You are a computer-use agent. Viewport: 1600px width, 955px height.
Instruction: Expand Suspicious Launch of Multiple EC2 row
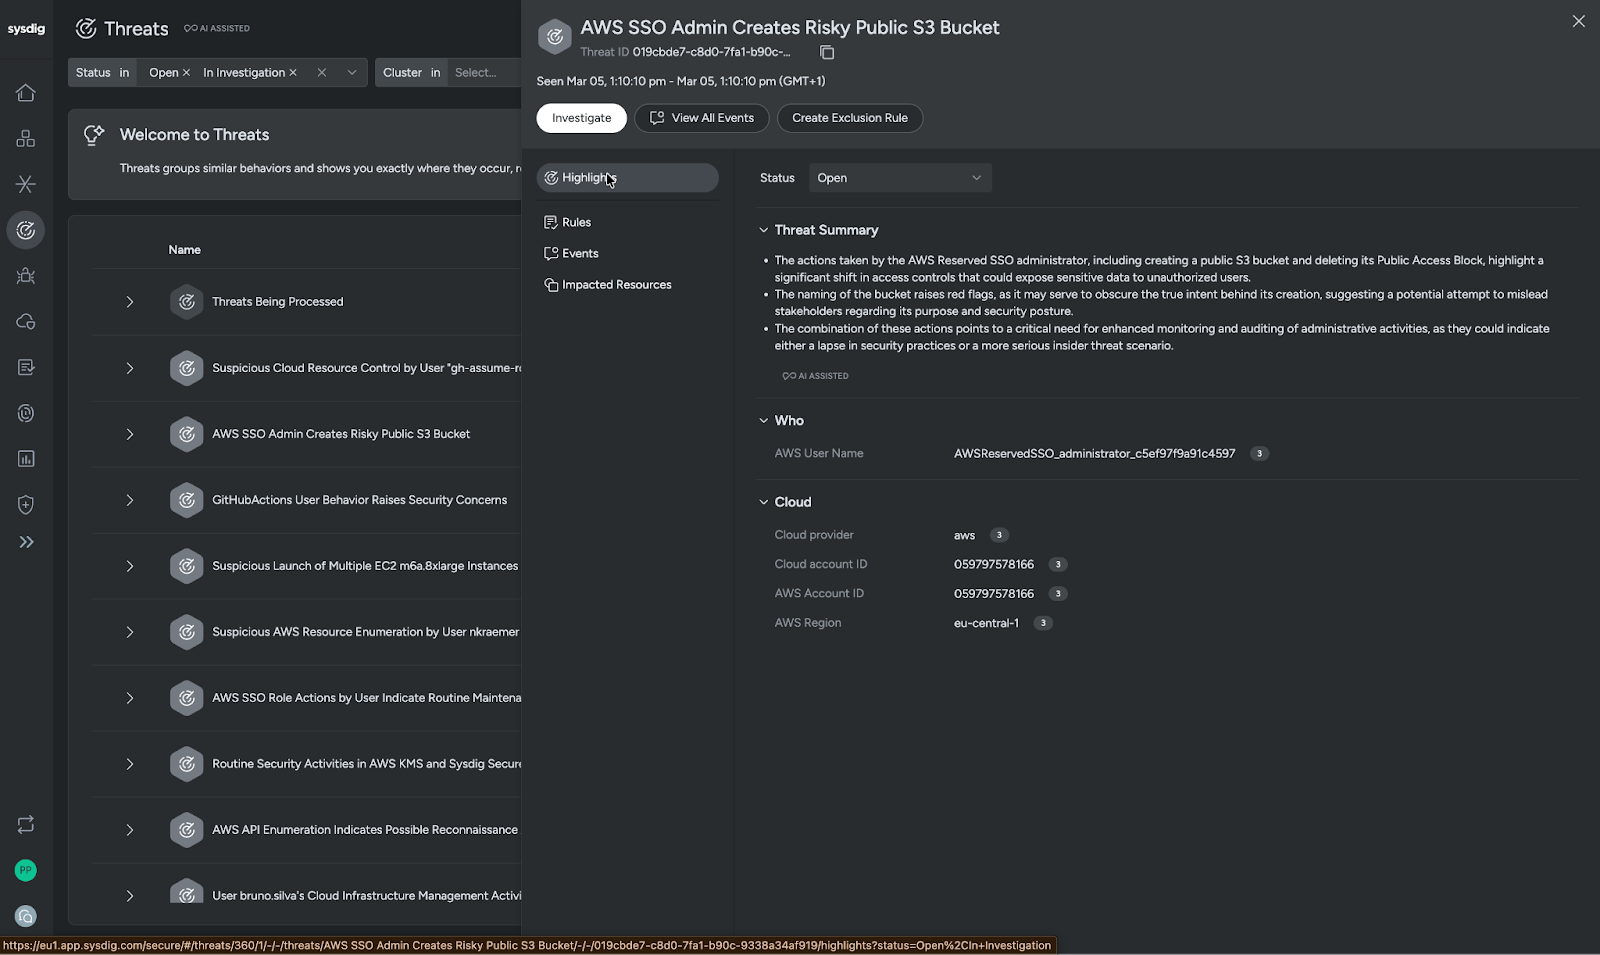point(129,566)
